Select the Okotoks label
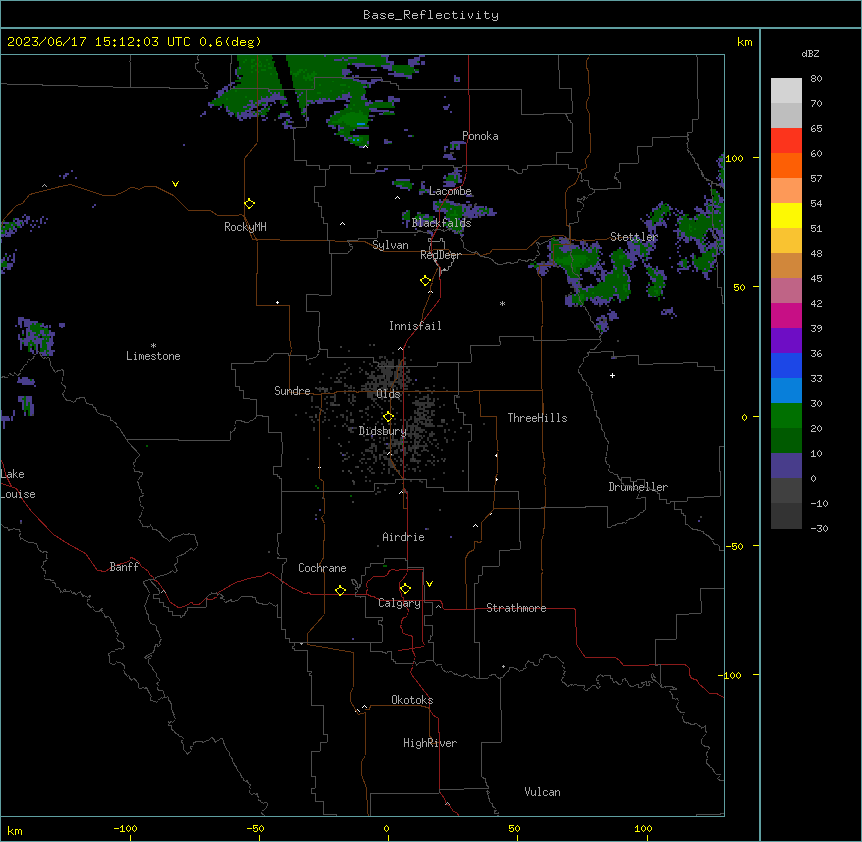 (412, 700)
